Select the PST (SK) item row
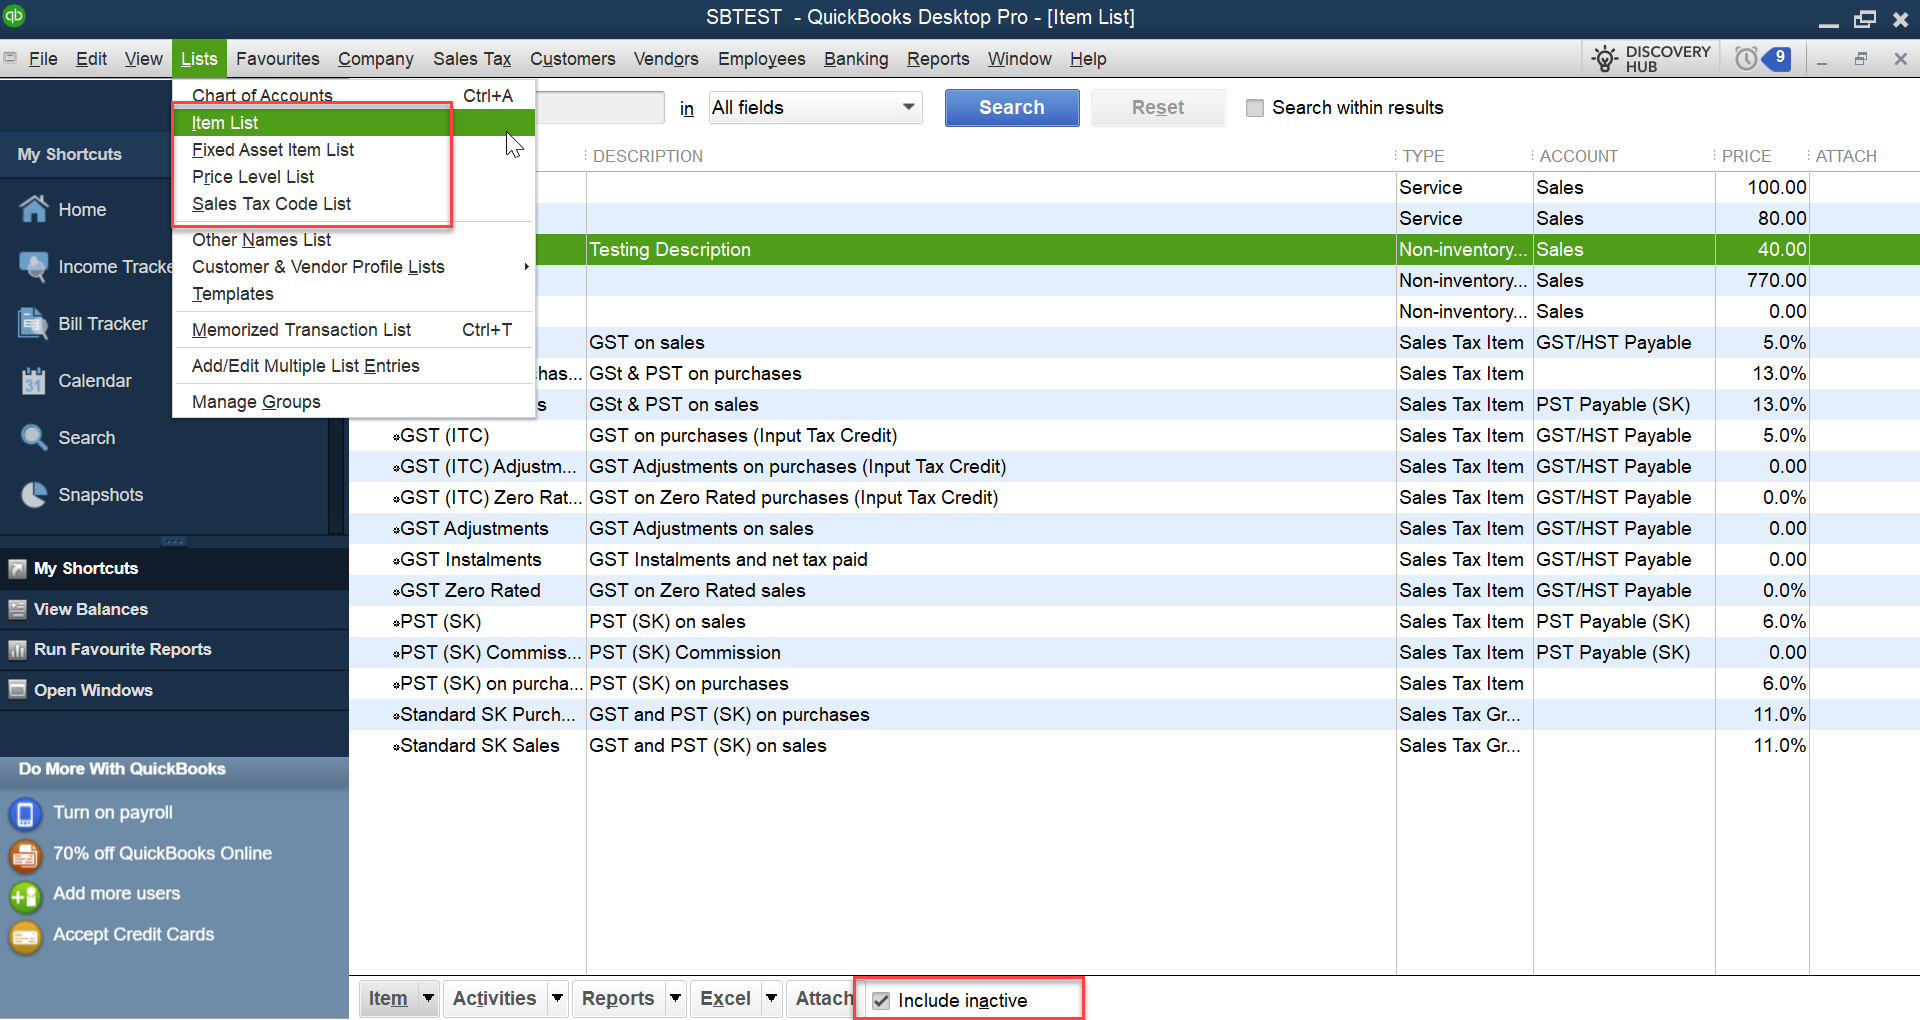This screenshot has height=1020, width=1920. click(1134, 622)
